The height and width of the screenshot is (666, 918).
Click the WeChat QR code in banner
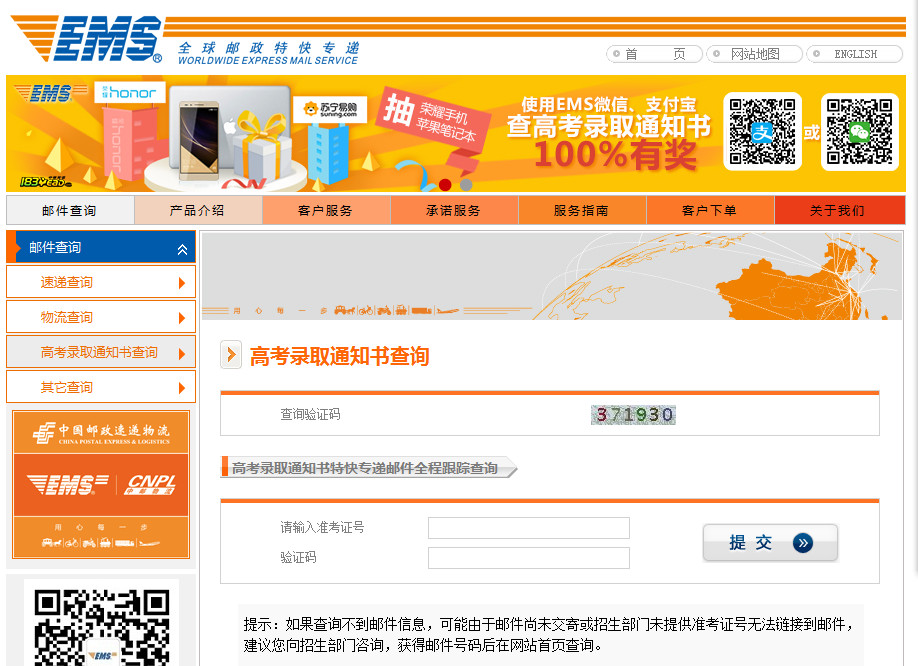859,132
